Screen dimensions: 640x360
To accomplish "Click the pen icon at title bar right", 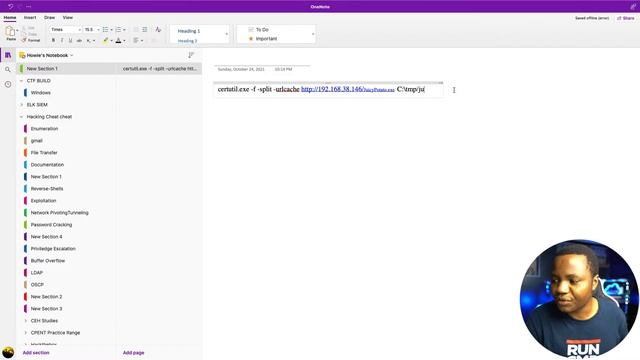I will pos(633,7).
